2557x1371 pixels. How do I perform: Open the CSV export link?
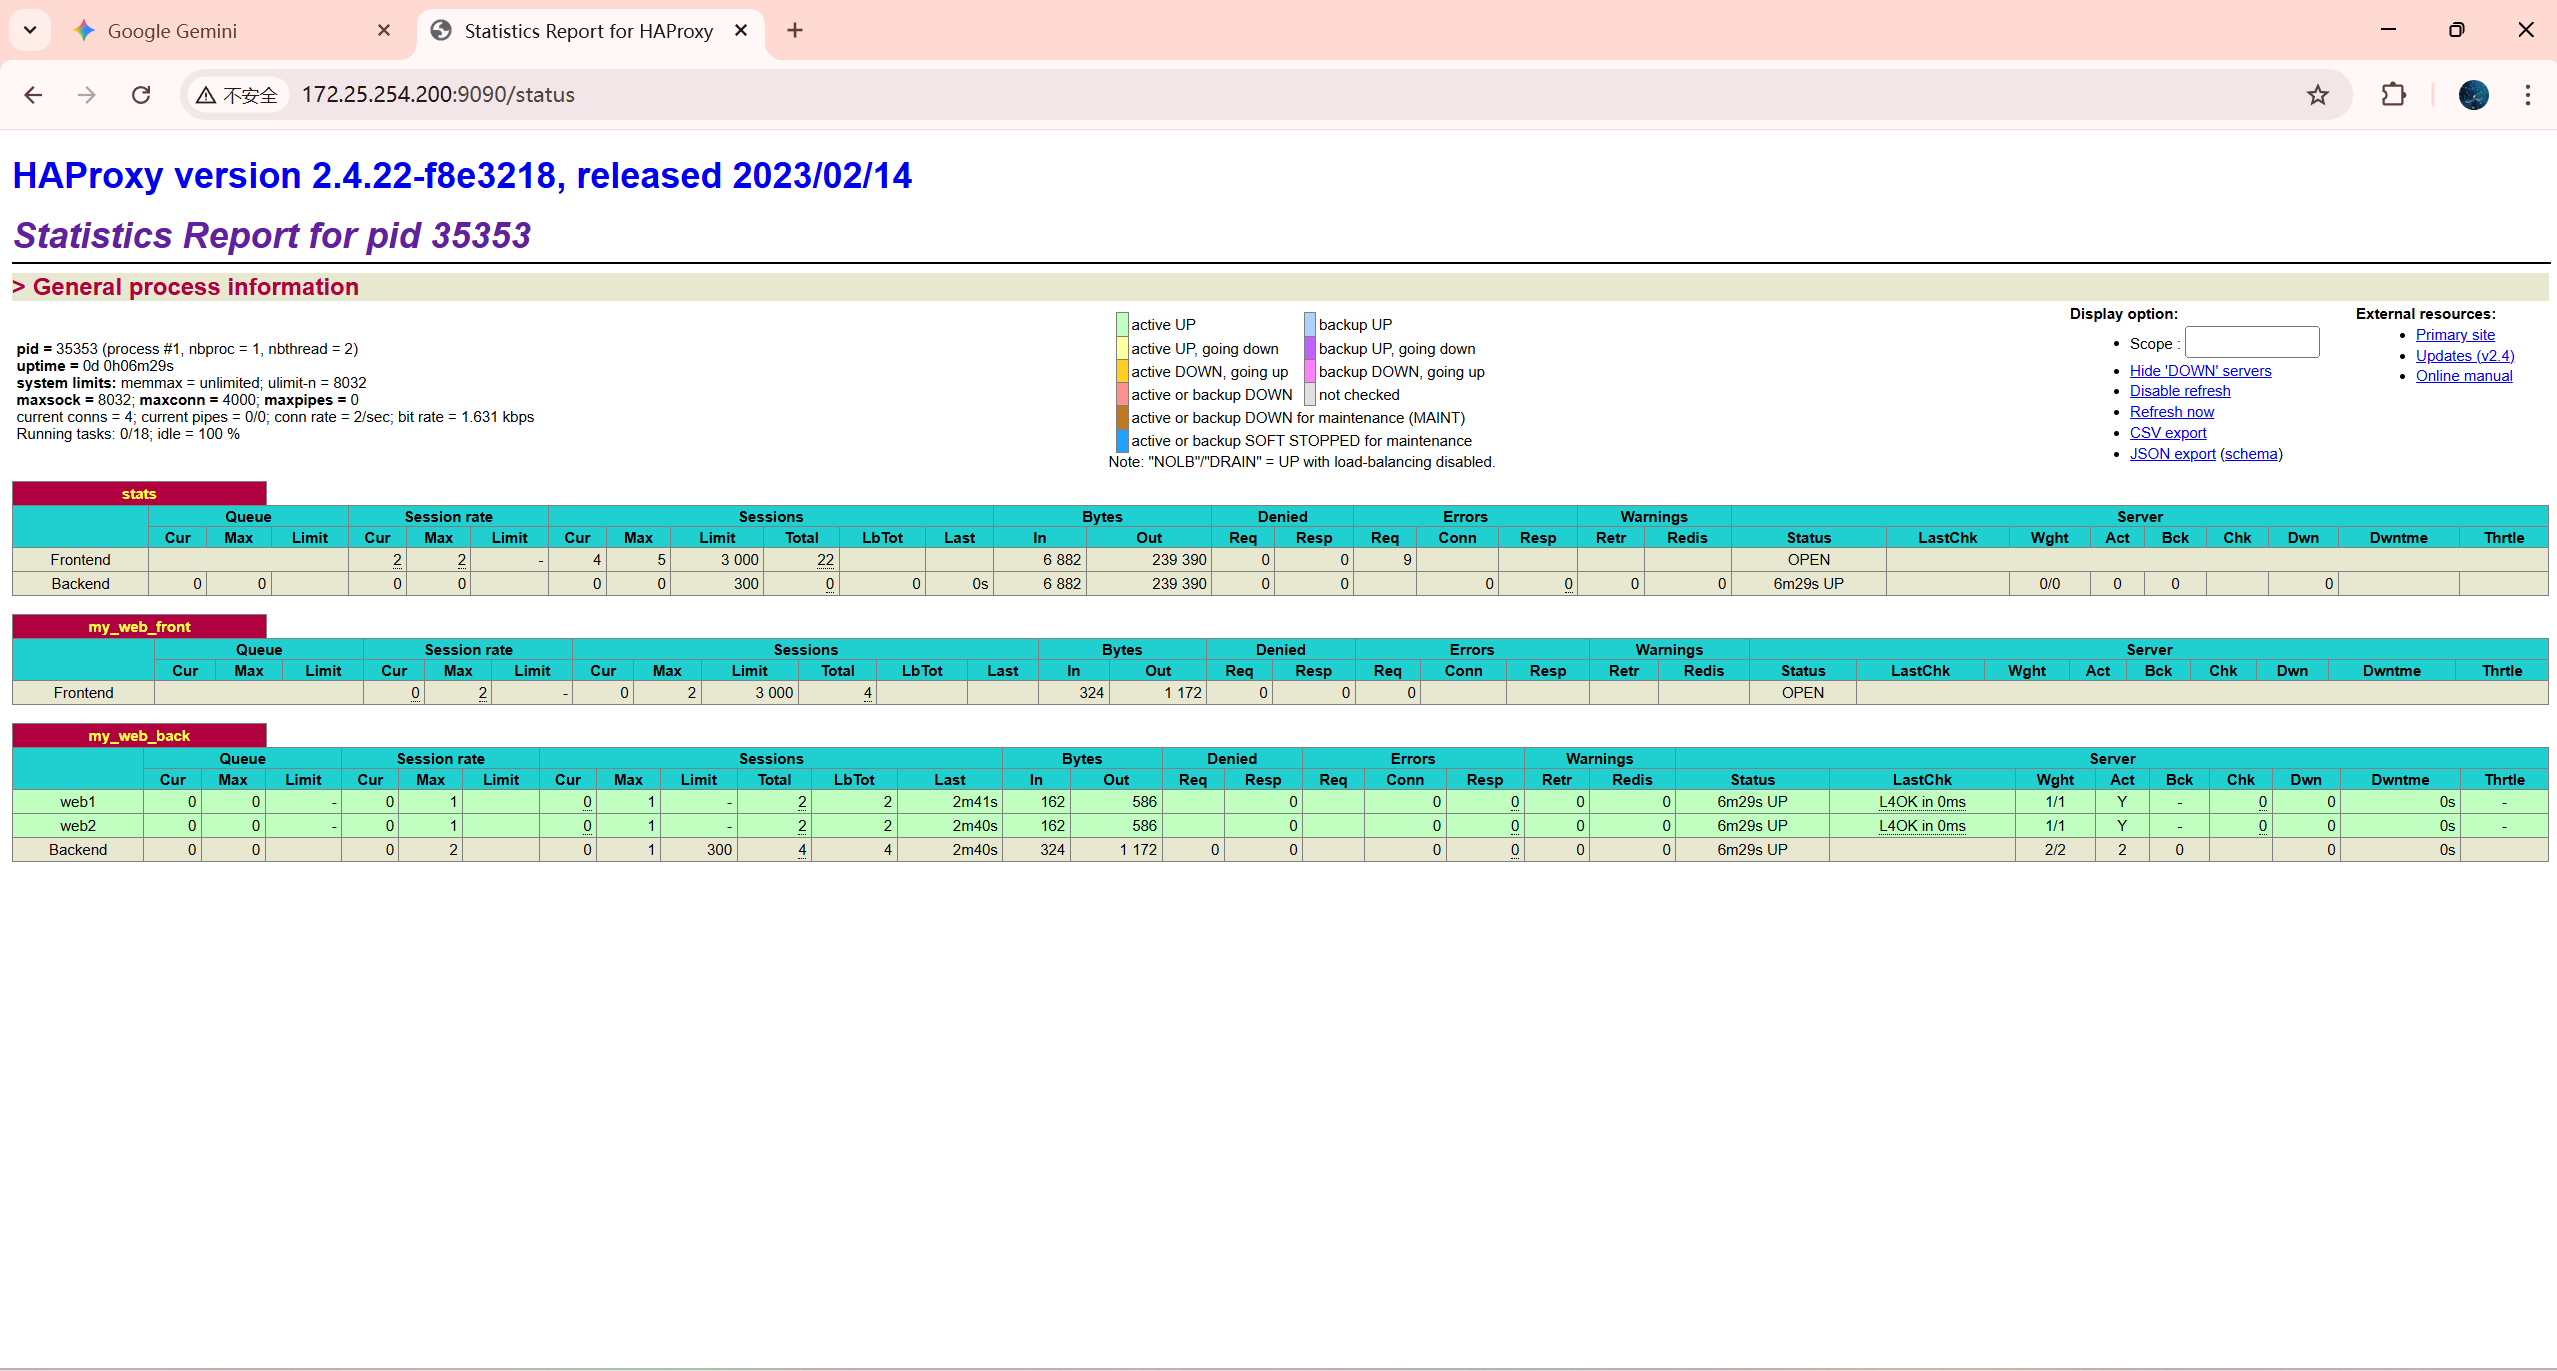2167,433
